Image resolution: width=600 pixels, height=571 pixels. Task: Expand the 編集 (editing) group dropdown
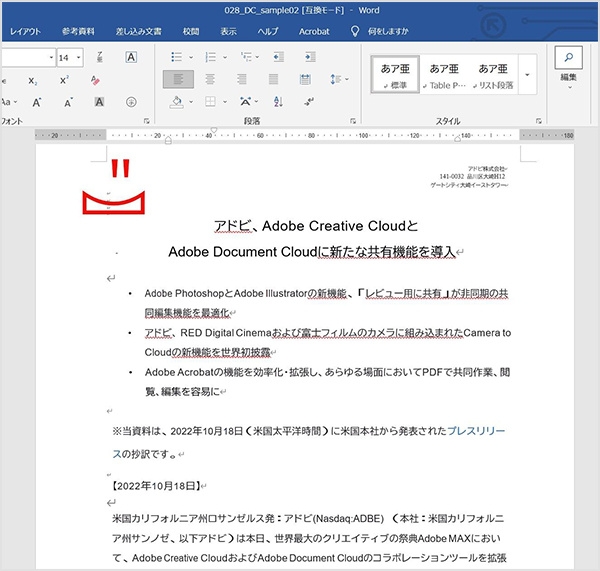[x=569, y=87]
